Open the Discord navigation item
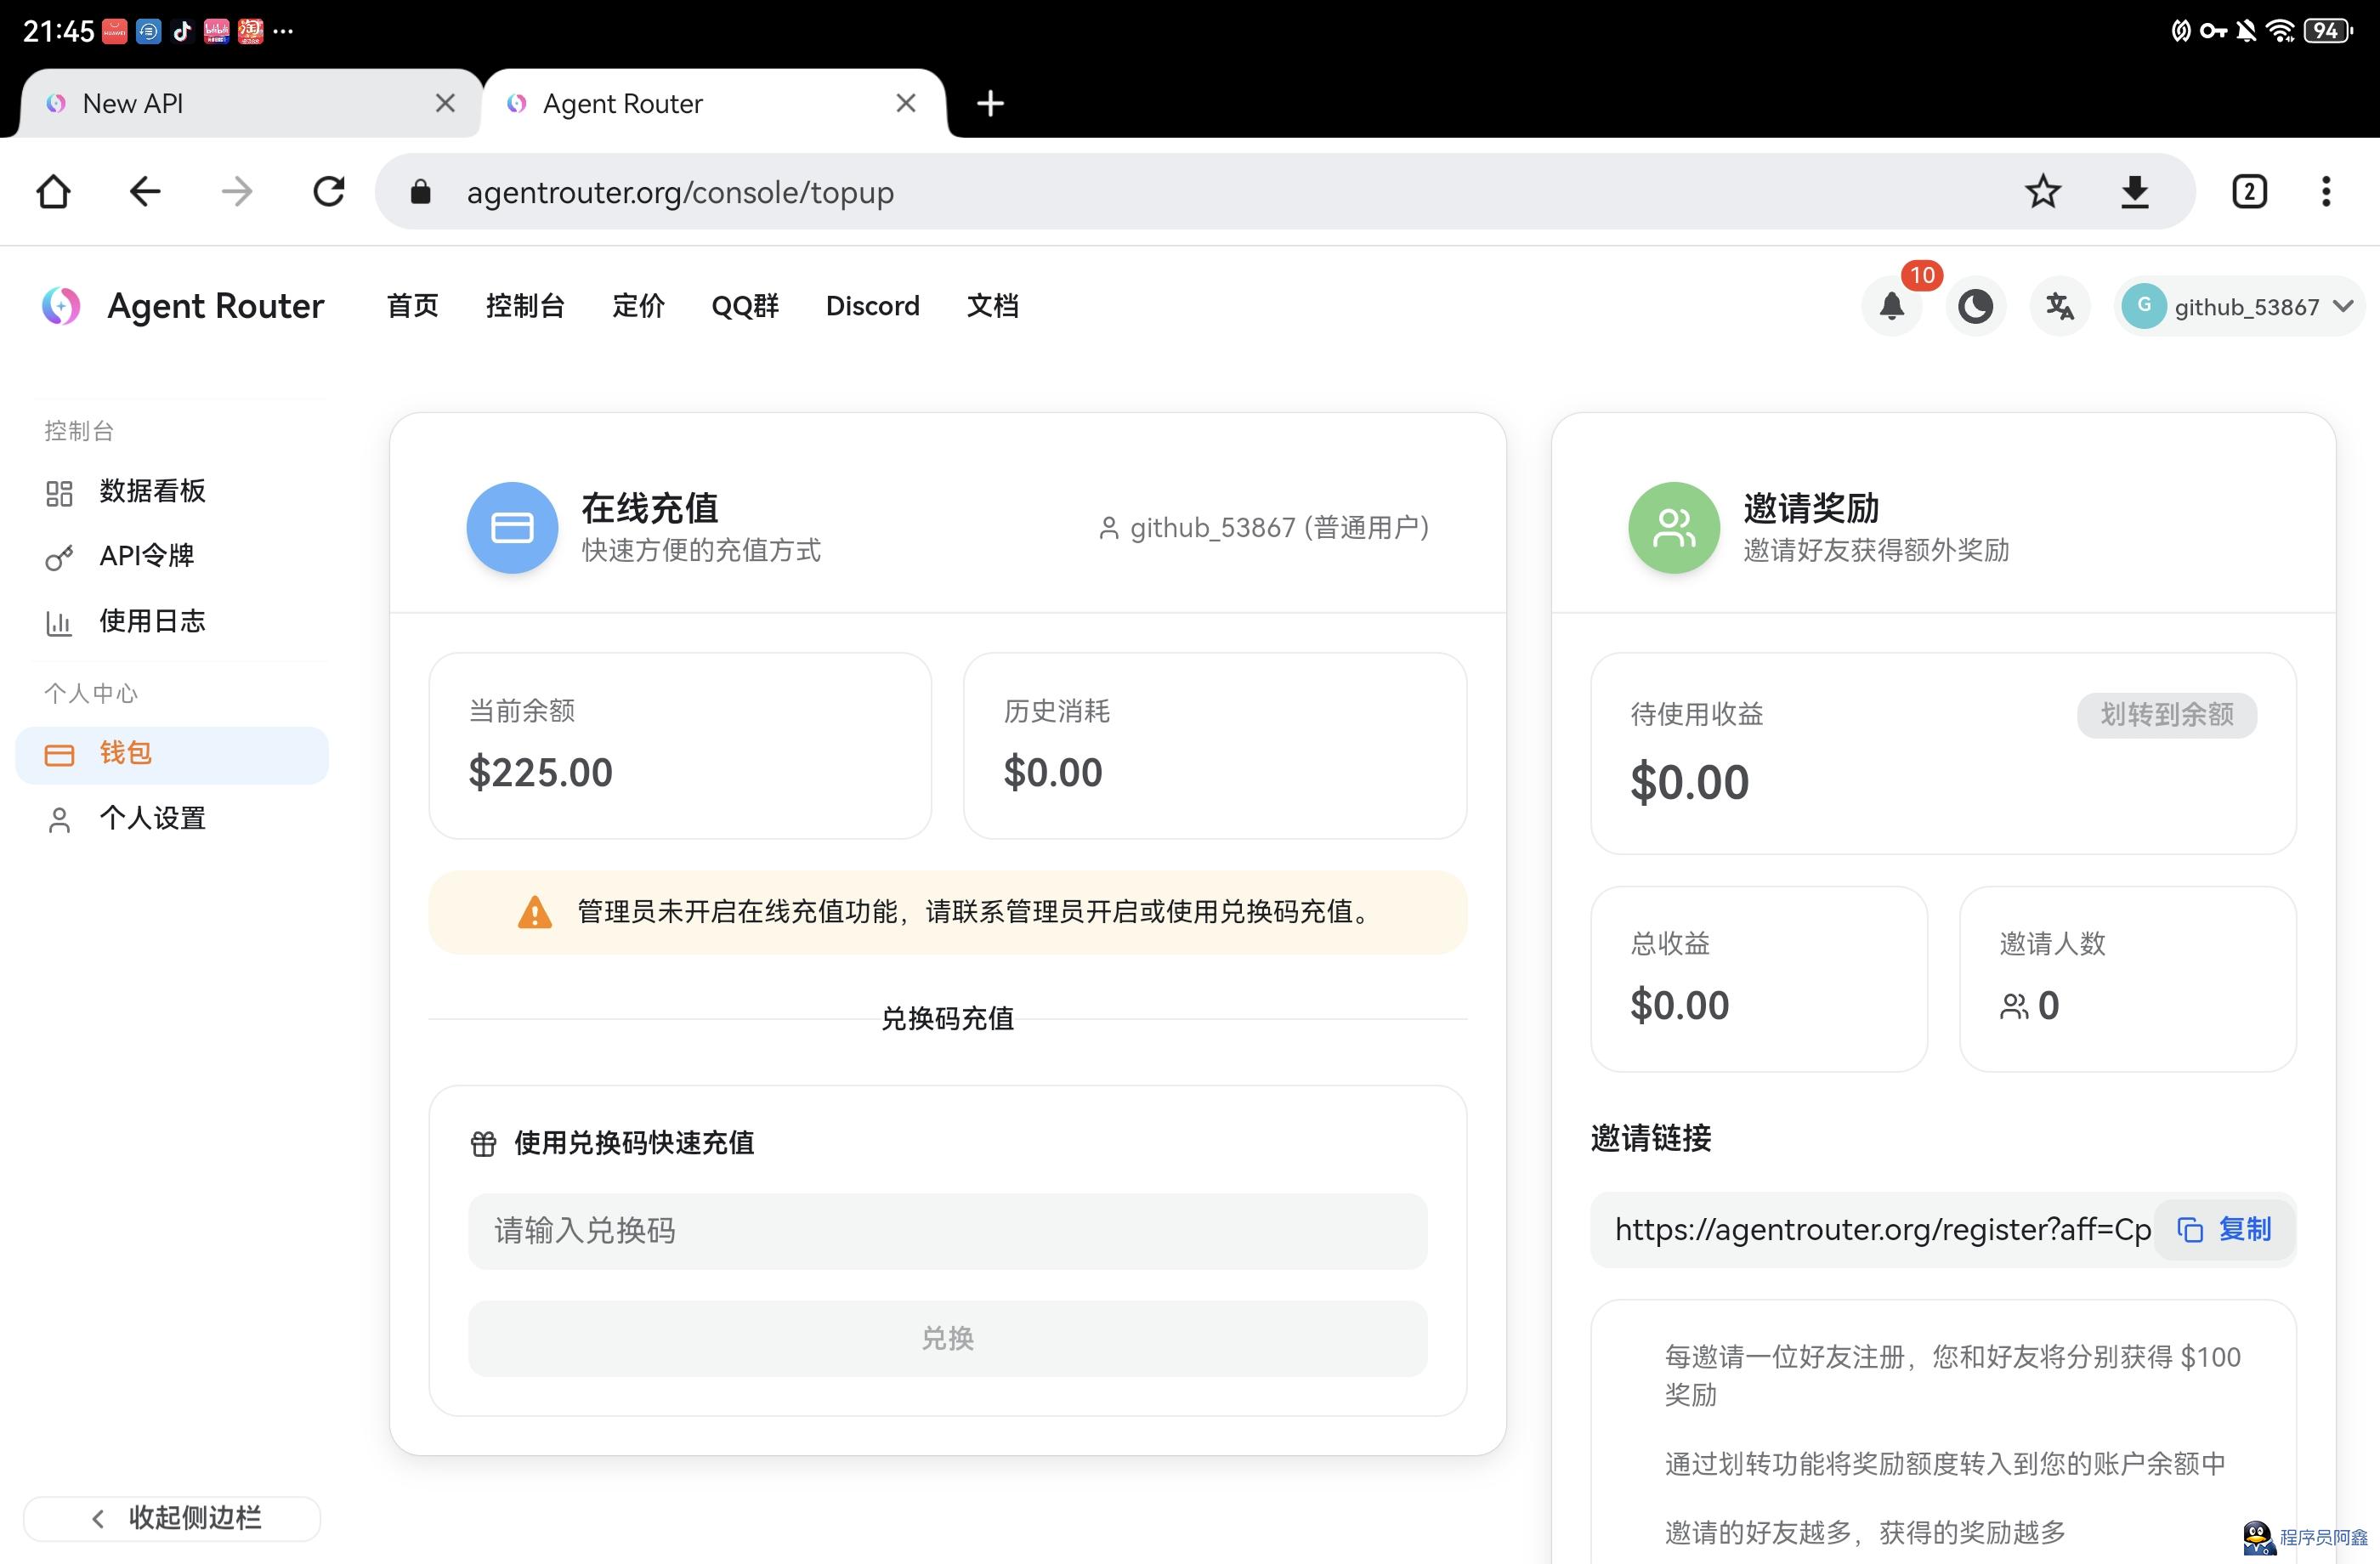Screen dimensions: 2380x1564 click(x=872, y=306)
